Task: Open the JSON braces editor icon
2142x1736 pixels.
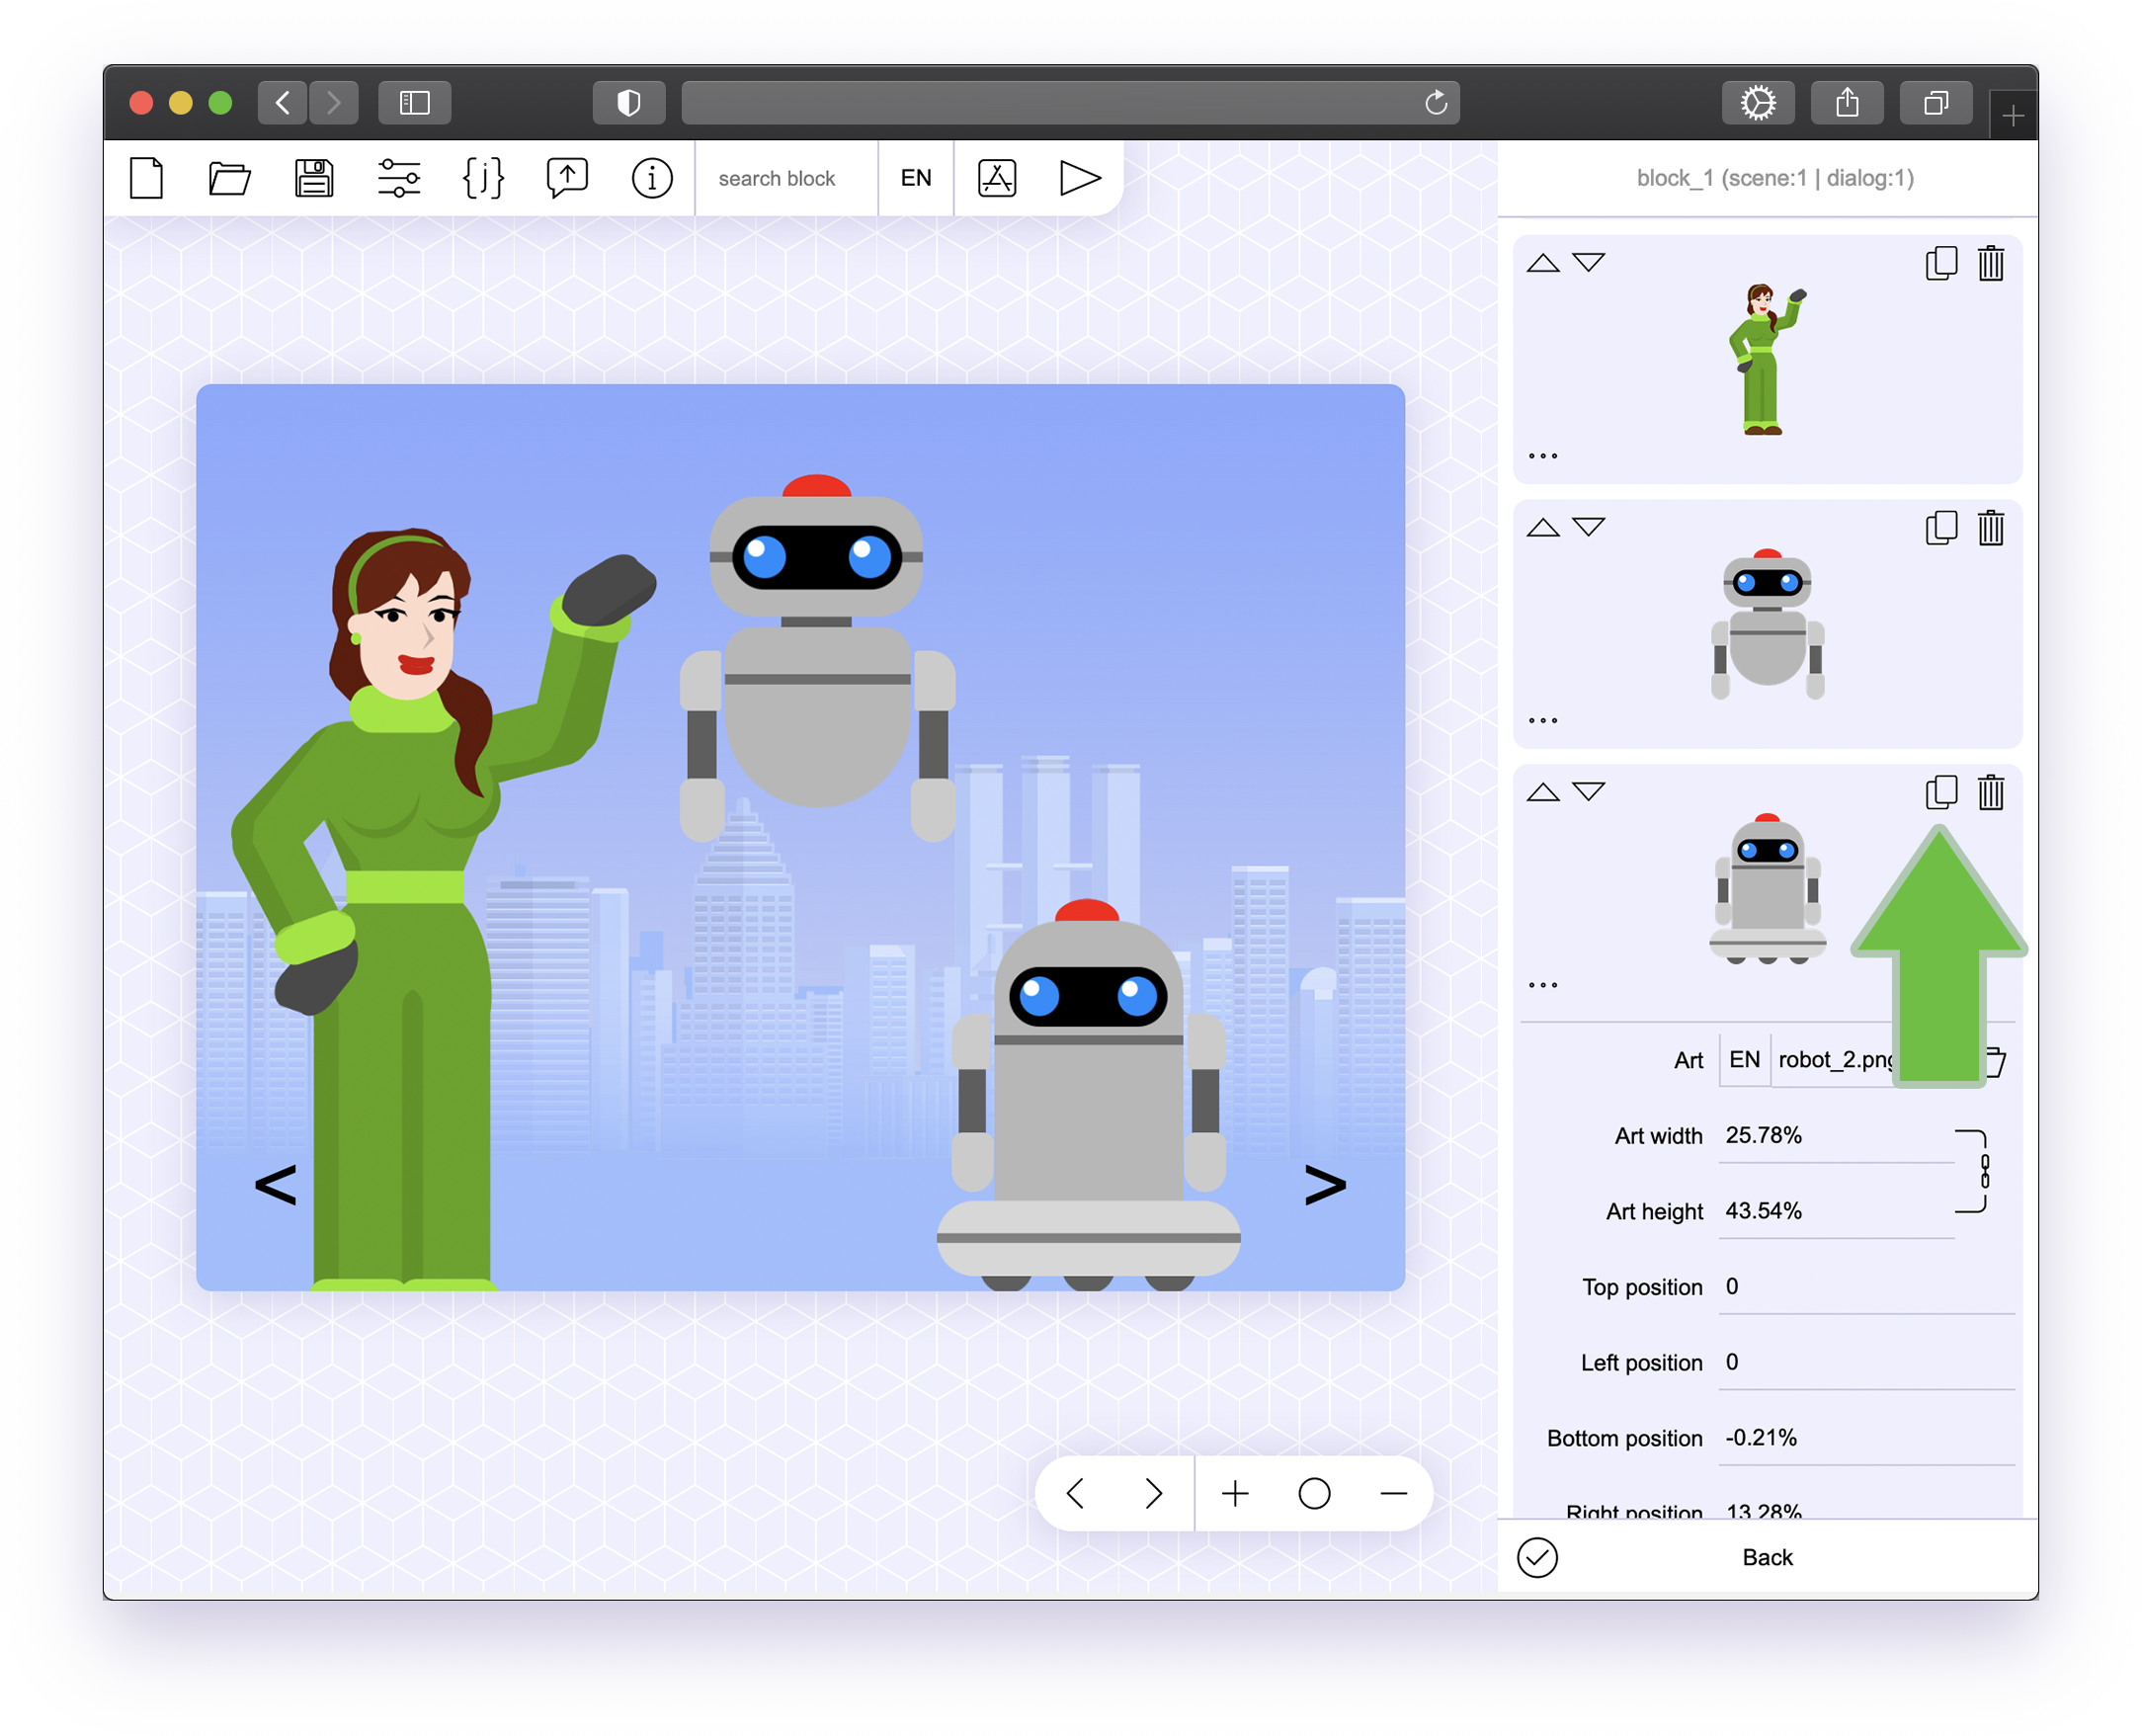Action: [483, 179]
